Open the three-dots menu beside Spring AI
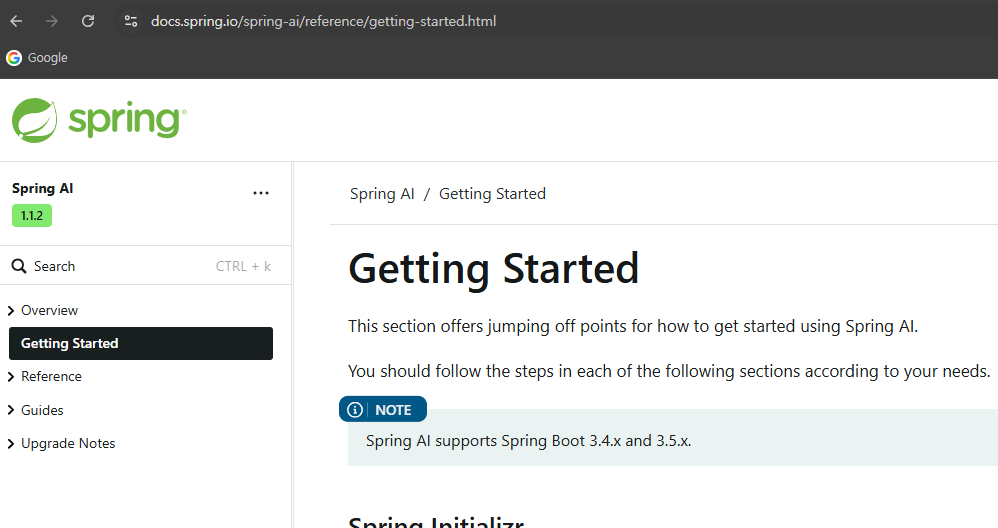Screen dimensions: 998x528 (x=261, y=193)
